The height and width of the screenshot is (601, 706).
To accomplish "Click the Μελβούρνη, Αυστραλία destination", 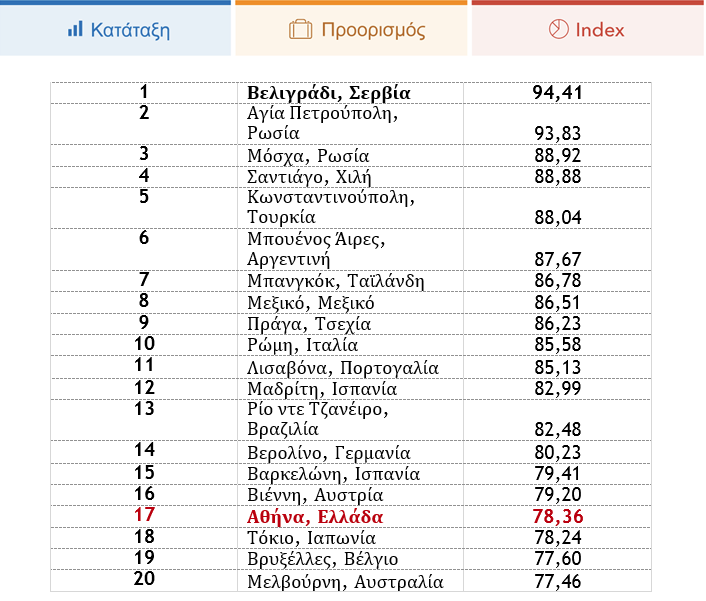I will (x=345, y=582).
